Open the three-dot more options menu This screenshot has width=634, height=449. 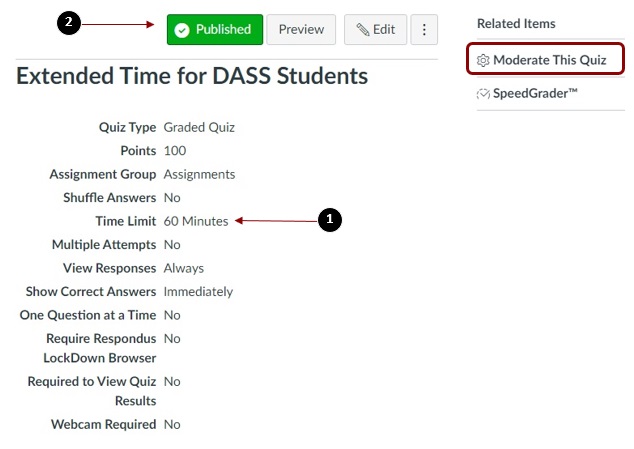coord(425,30)
